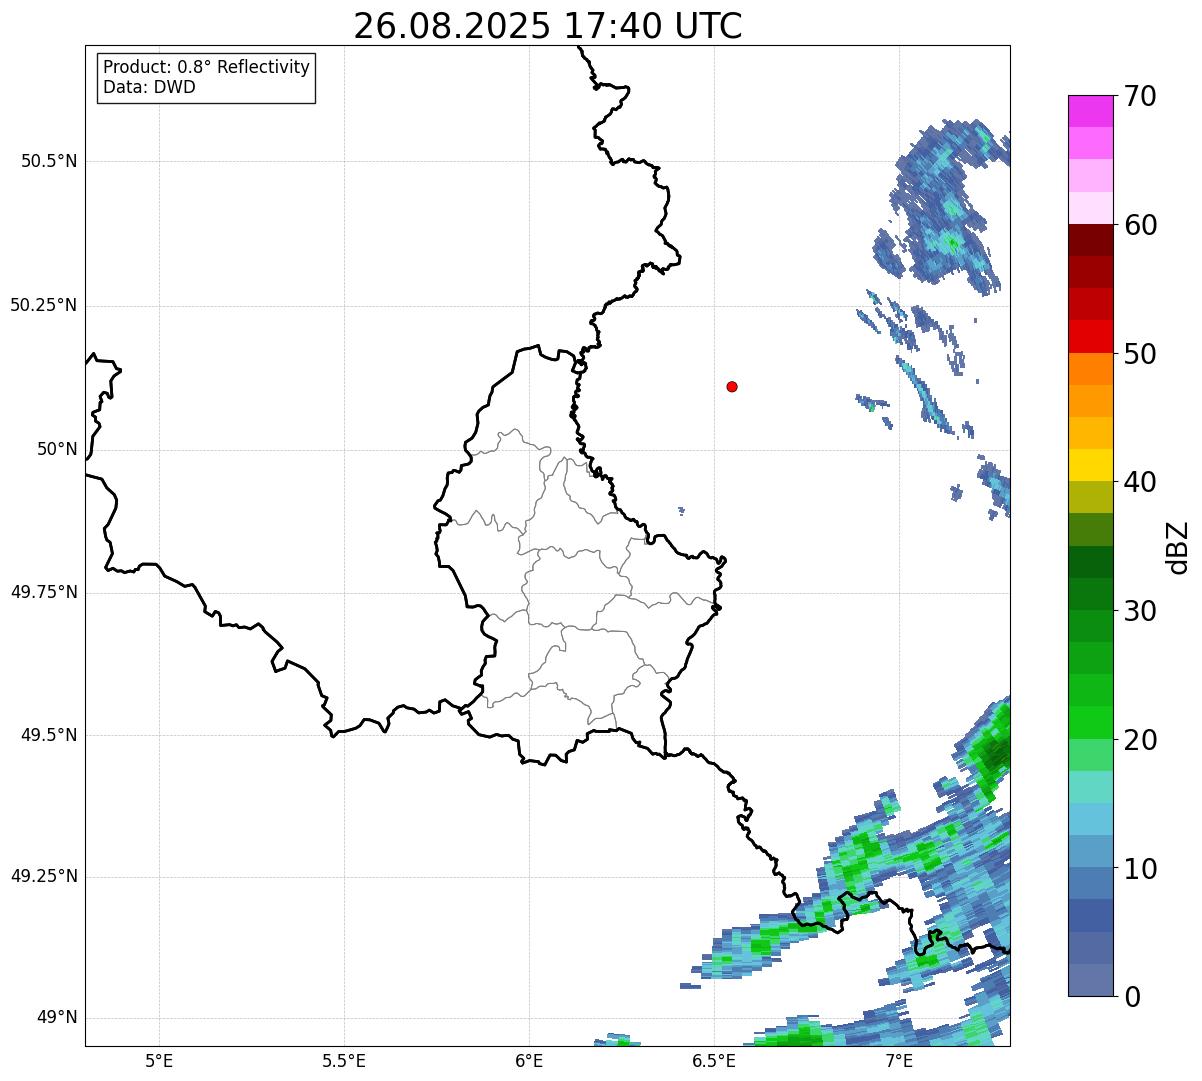Click the 6.5°E longitude label
1202x1081 pixels.
(714, 1060)
